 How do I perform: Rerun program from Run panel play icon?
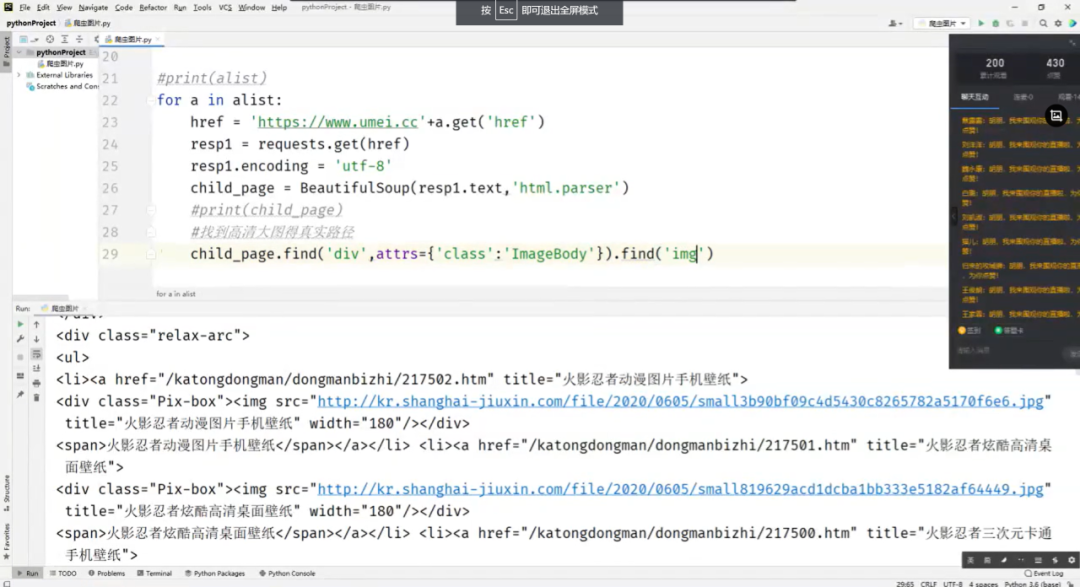coord(20,324)
